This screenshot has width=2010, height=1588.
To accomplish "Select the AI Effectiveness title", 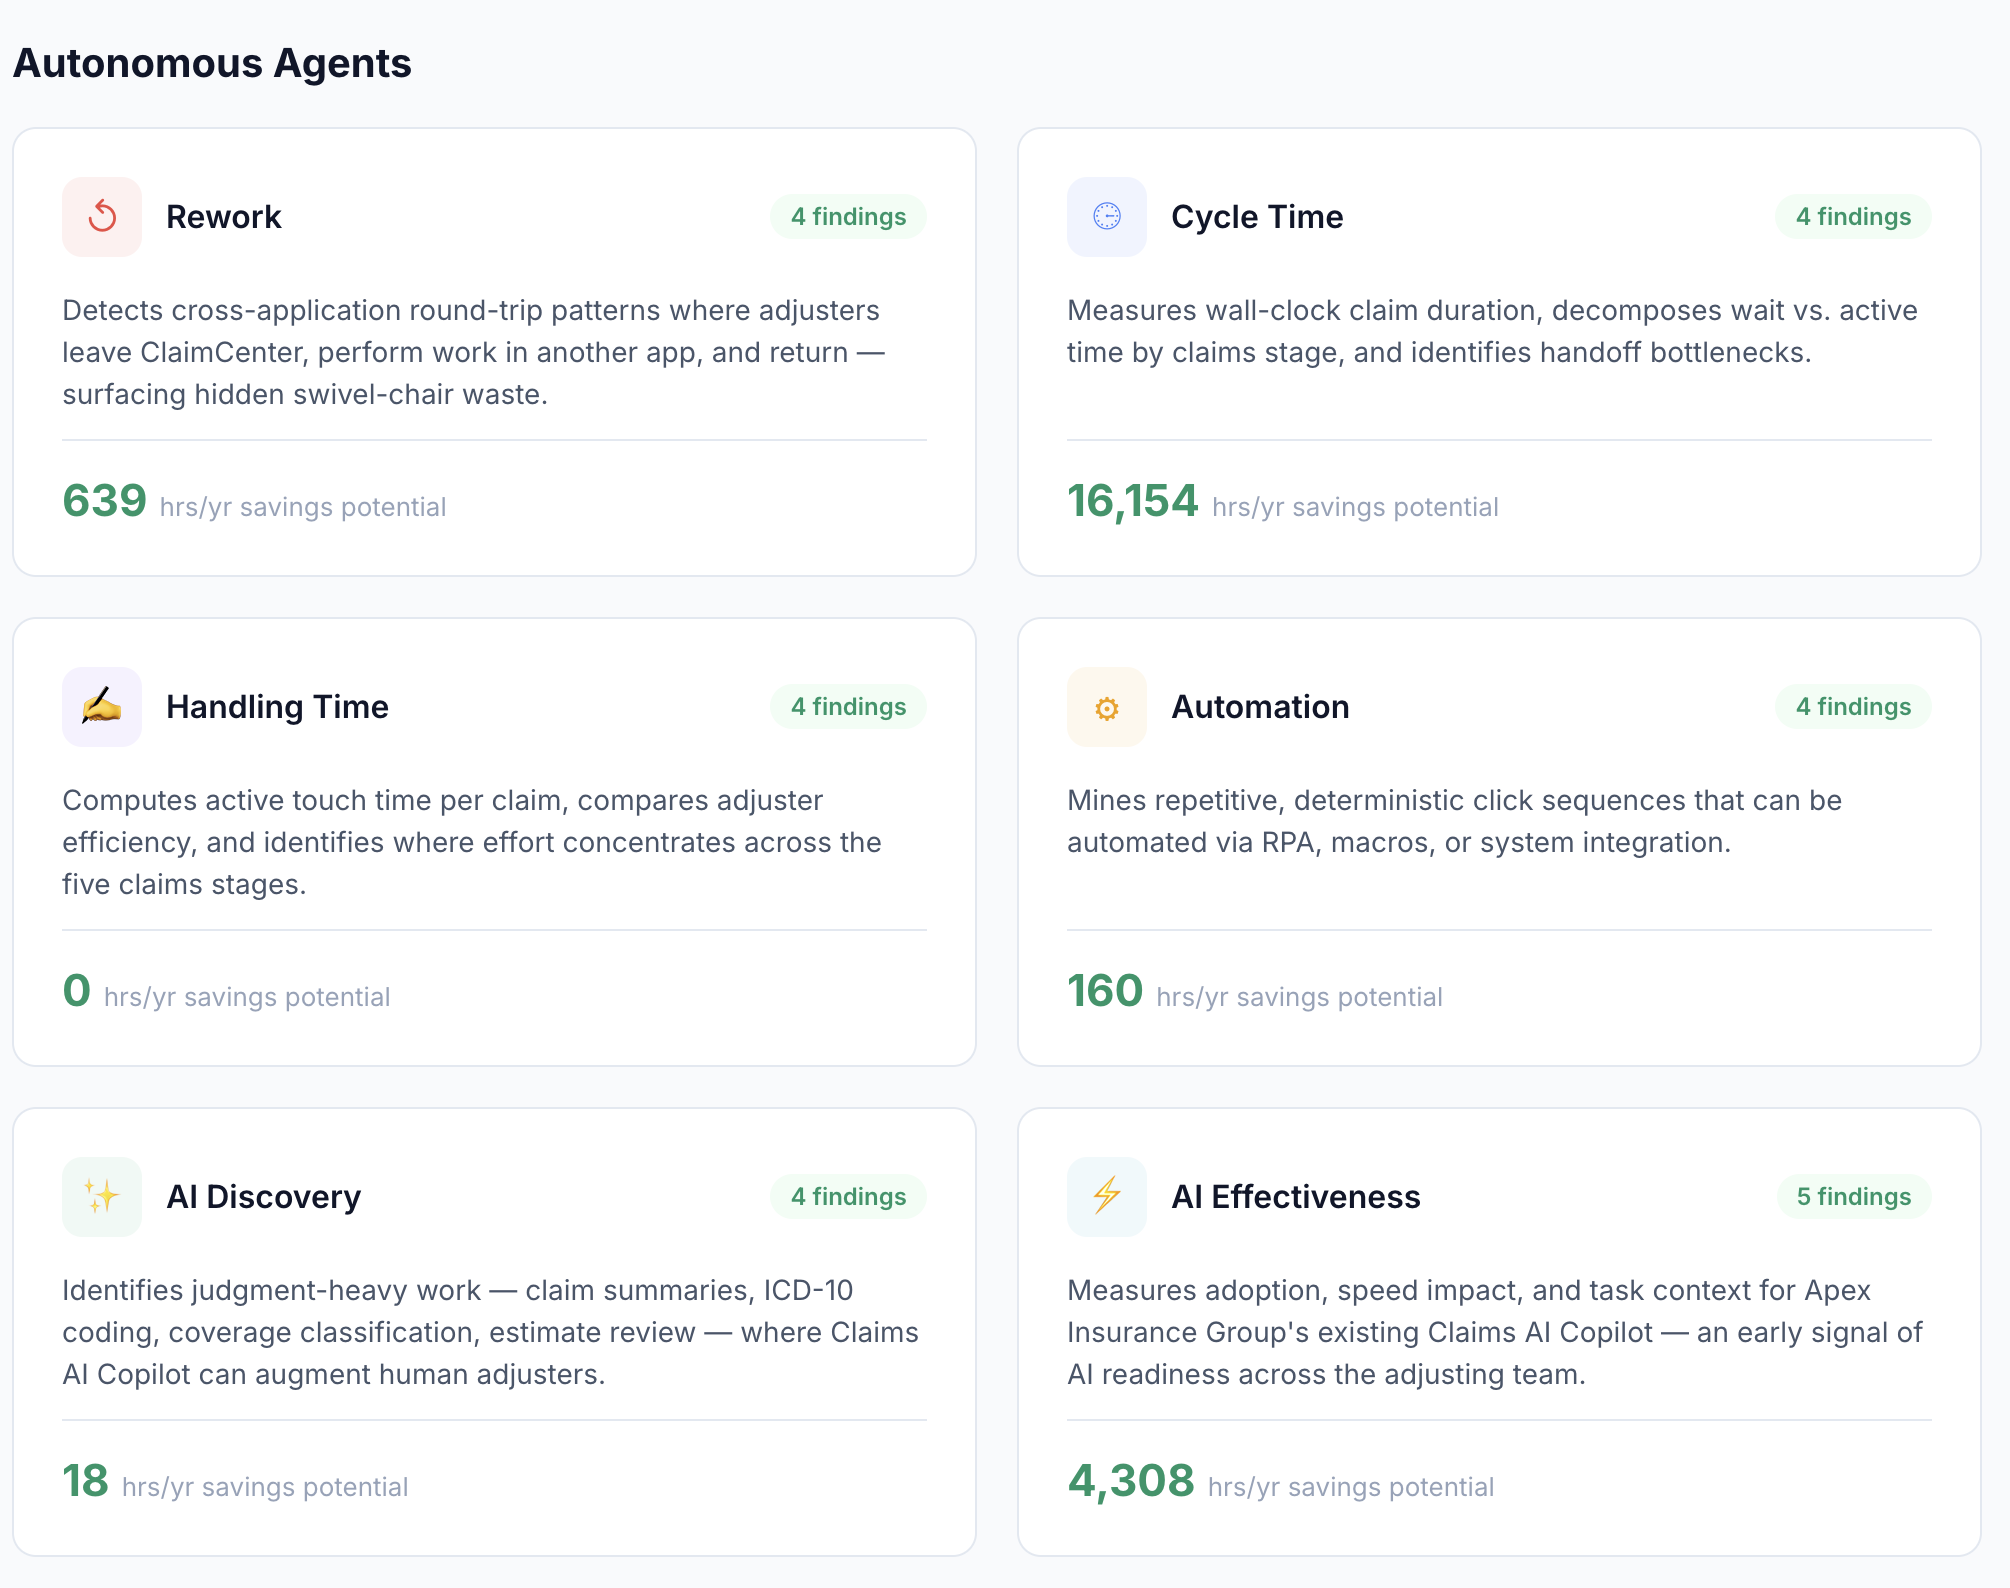I will [1297, 1196].
